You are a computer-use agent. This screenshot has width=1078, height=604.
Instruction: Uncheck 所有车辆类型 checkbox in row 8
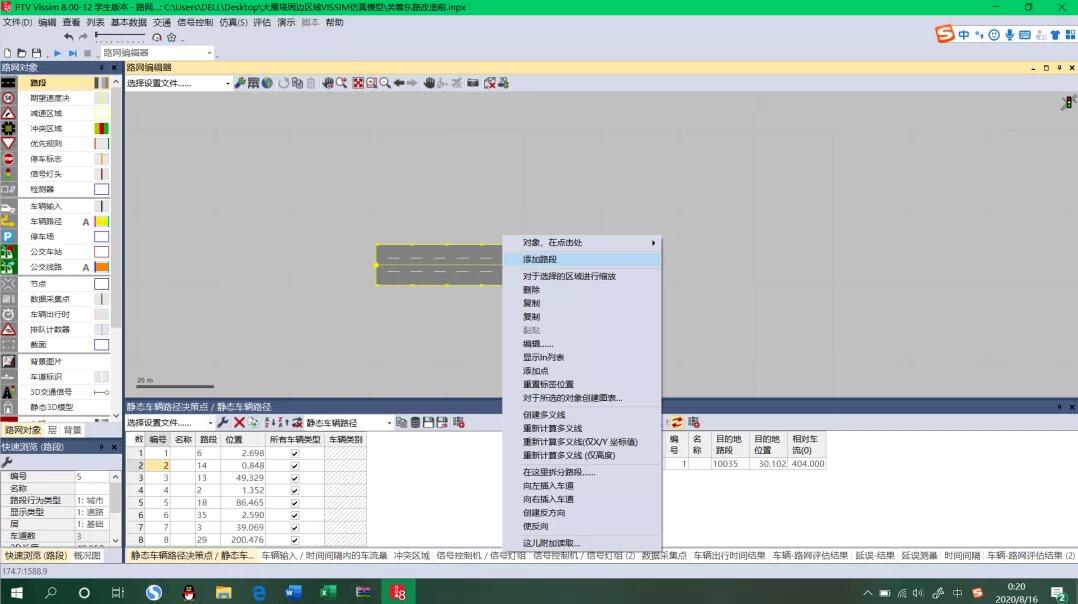point(295,540)
